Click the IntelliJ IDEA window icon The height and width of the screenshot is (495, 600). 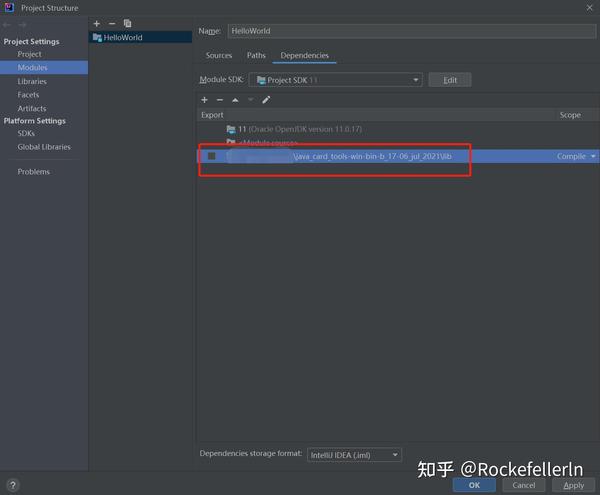pos(9,7)
